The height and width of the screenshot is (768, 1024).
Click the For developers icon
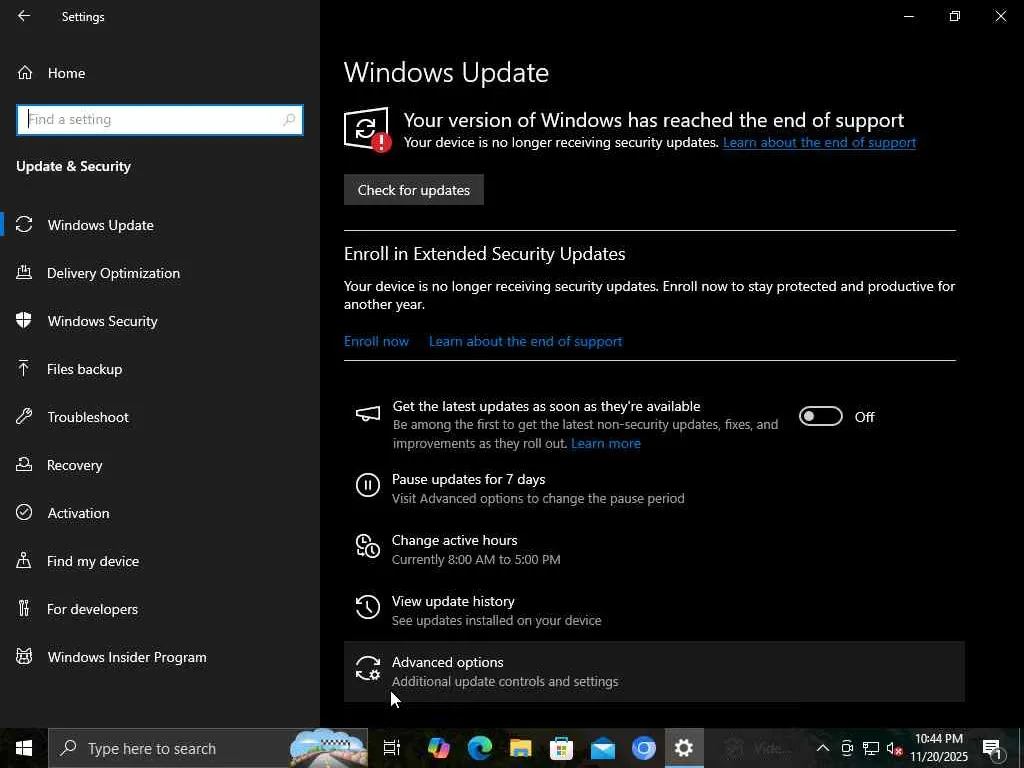[x=24, y=609]
